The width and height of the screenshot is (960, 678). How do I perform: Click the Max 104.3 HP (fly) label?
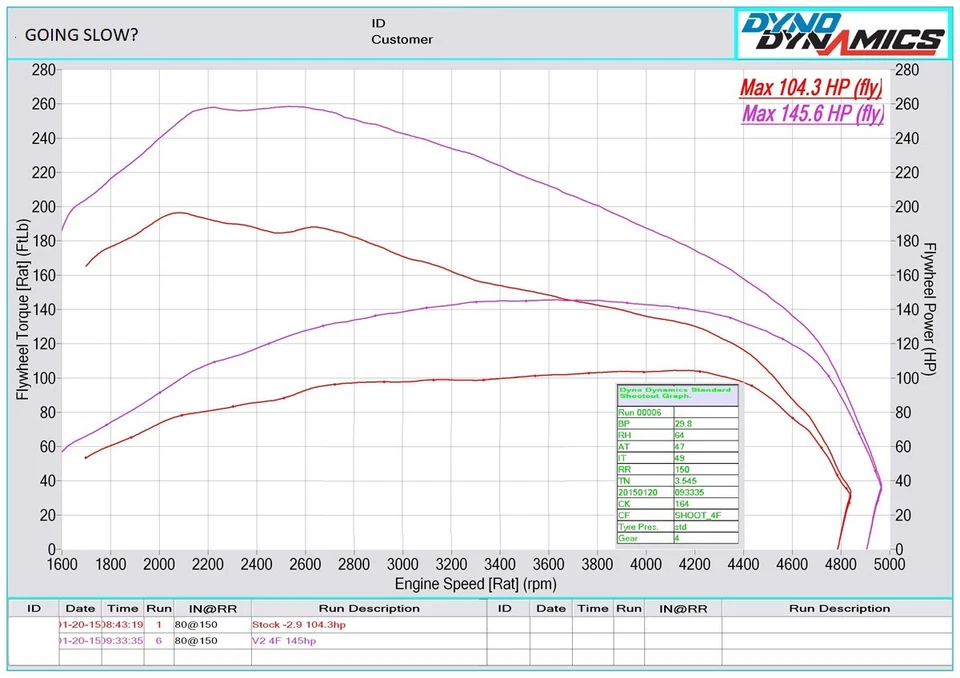[x=810, y=87]
